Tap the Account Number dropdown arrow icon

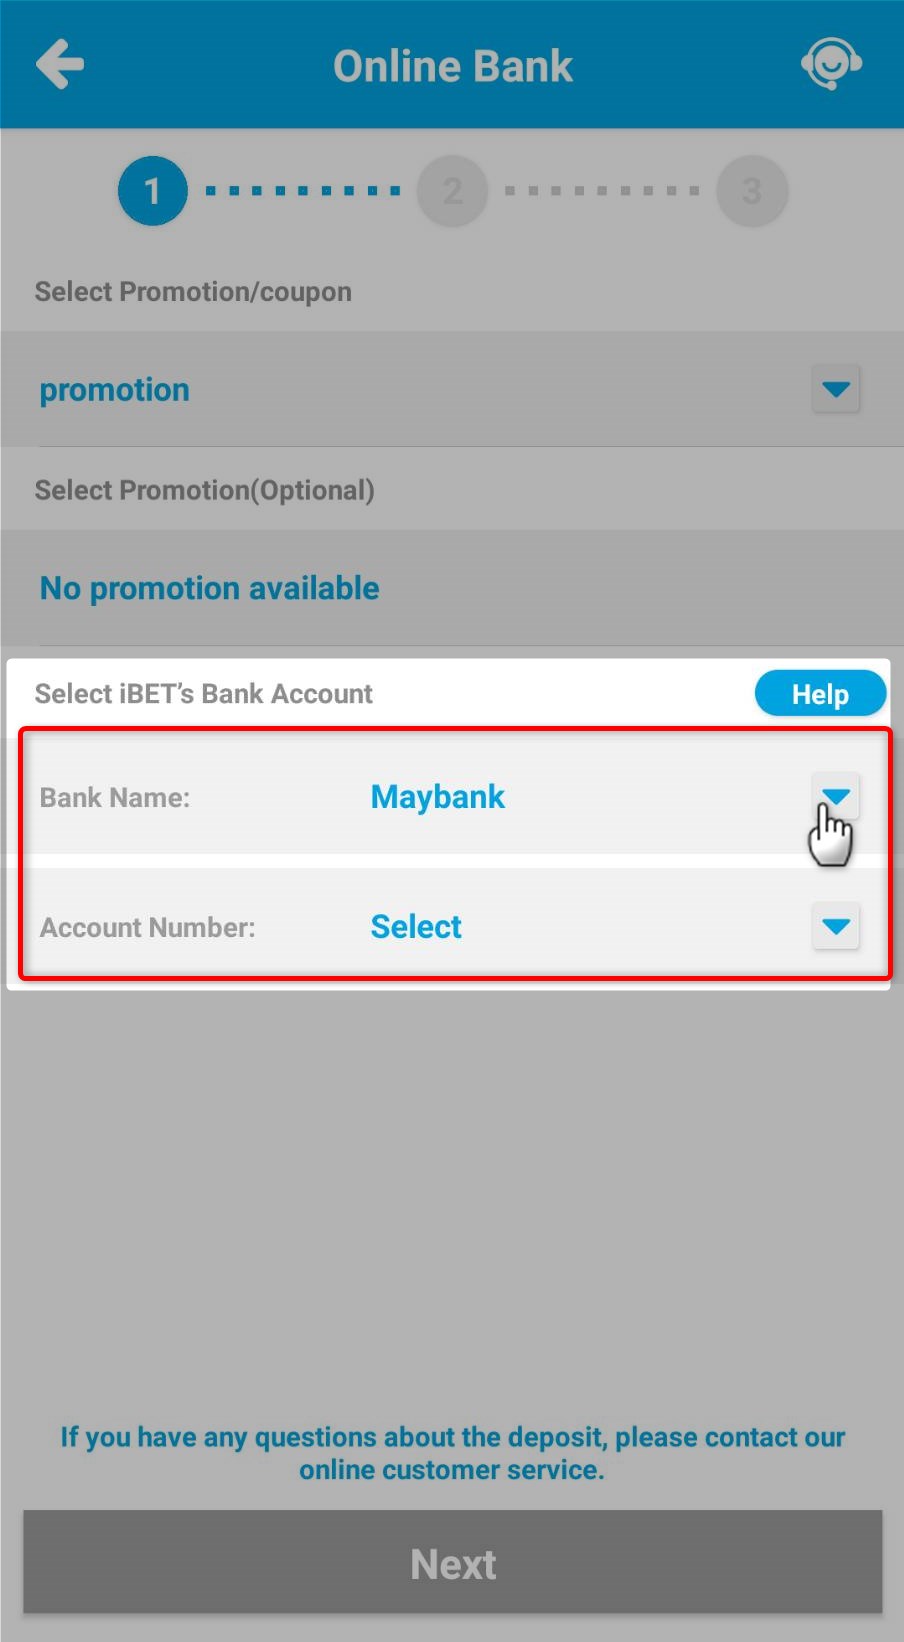point(836,927)
